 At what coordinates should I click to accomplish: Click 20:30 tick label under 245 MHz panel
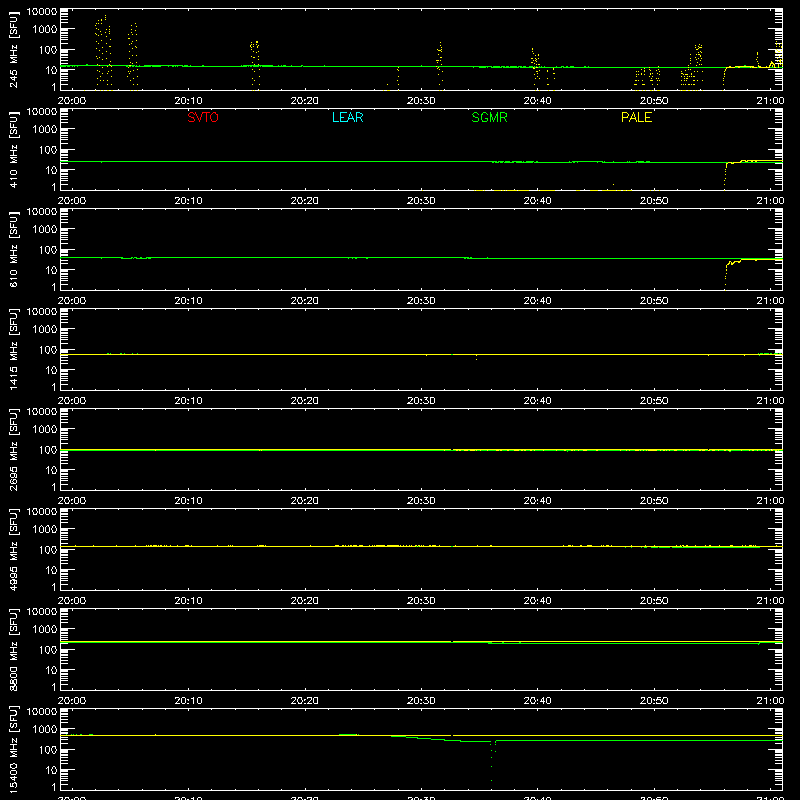421,101
